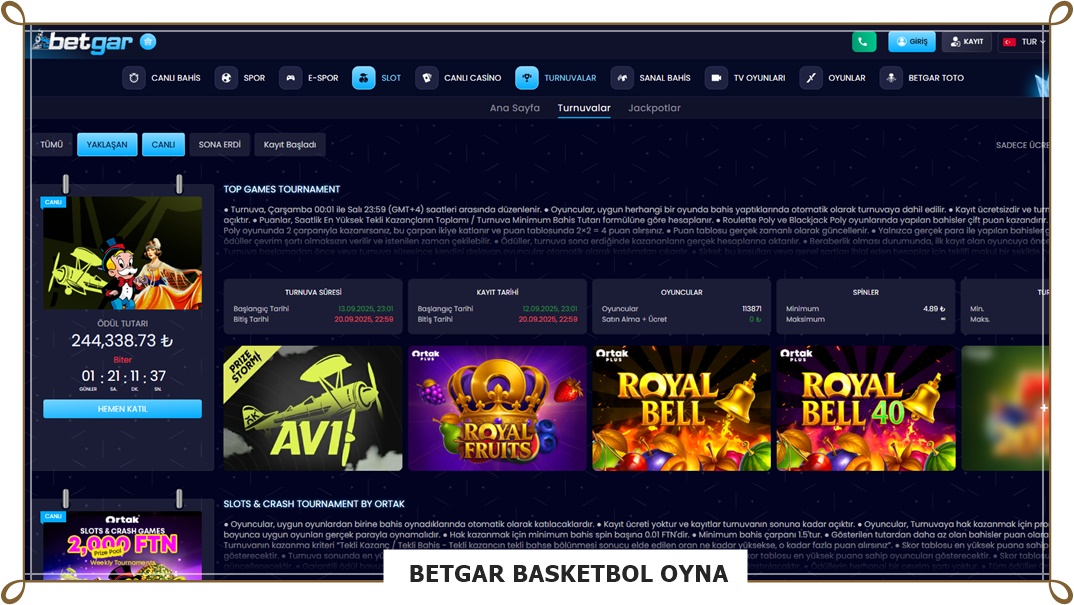
Task: Open the Canlı Bahis section
Action: click(x=162, y=78)
